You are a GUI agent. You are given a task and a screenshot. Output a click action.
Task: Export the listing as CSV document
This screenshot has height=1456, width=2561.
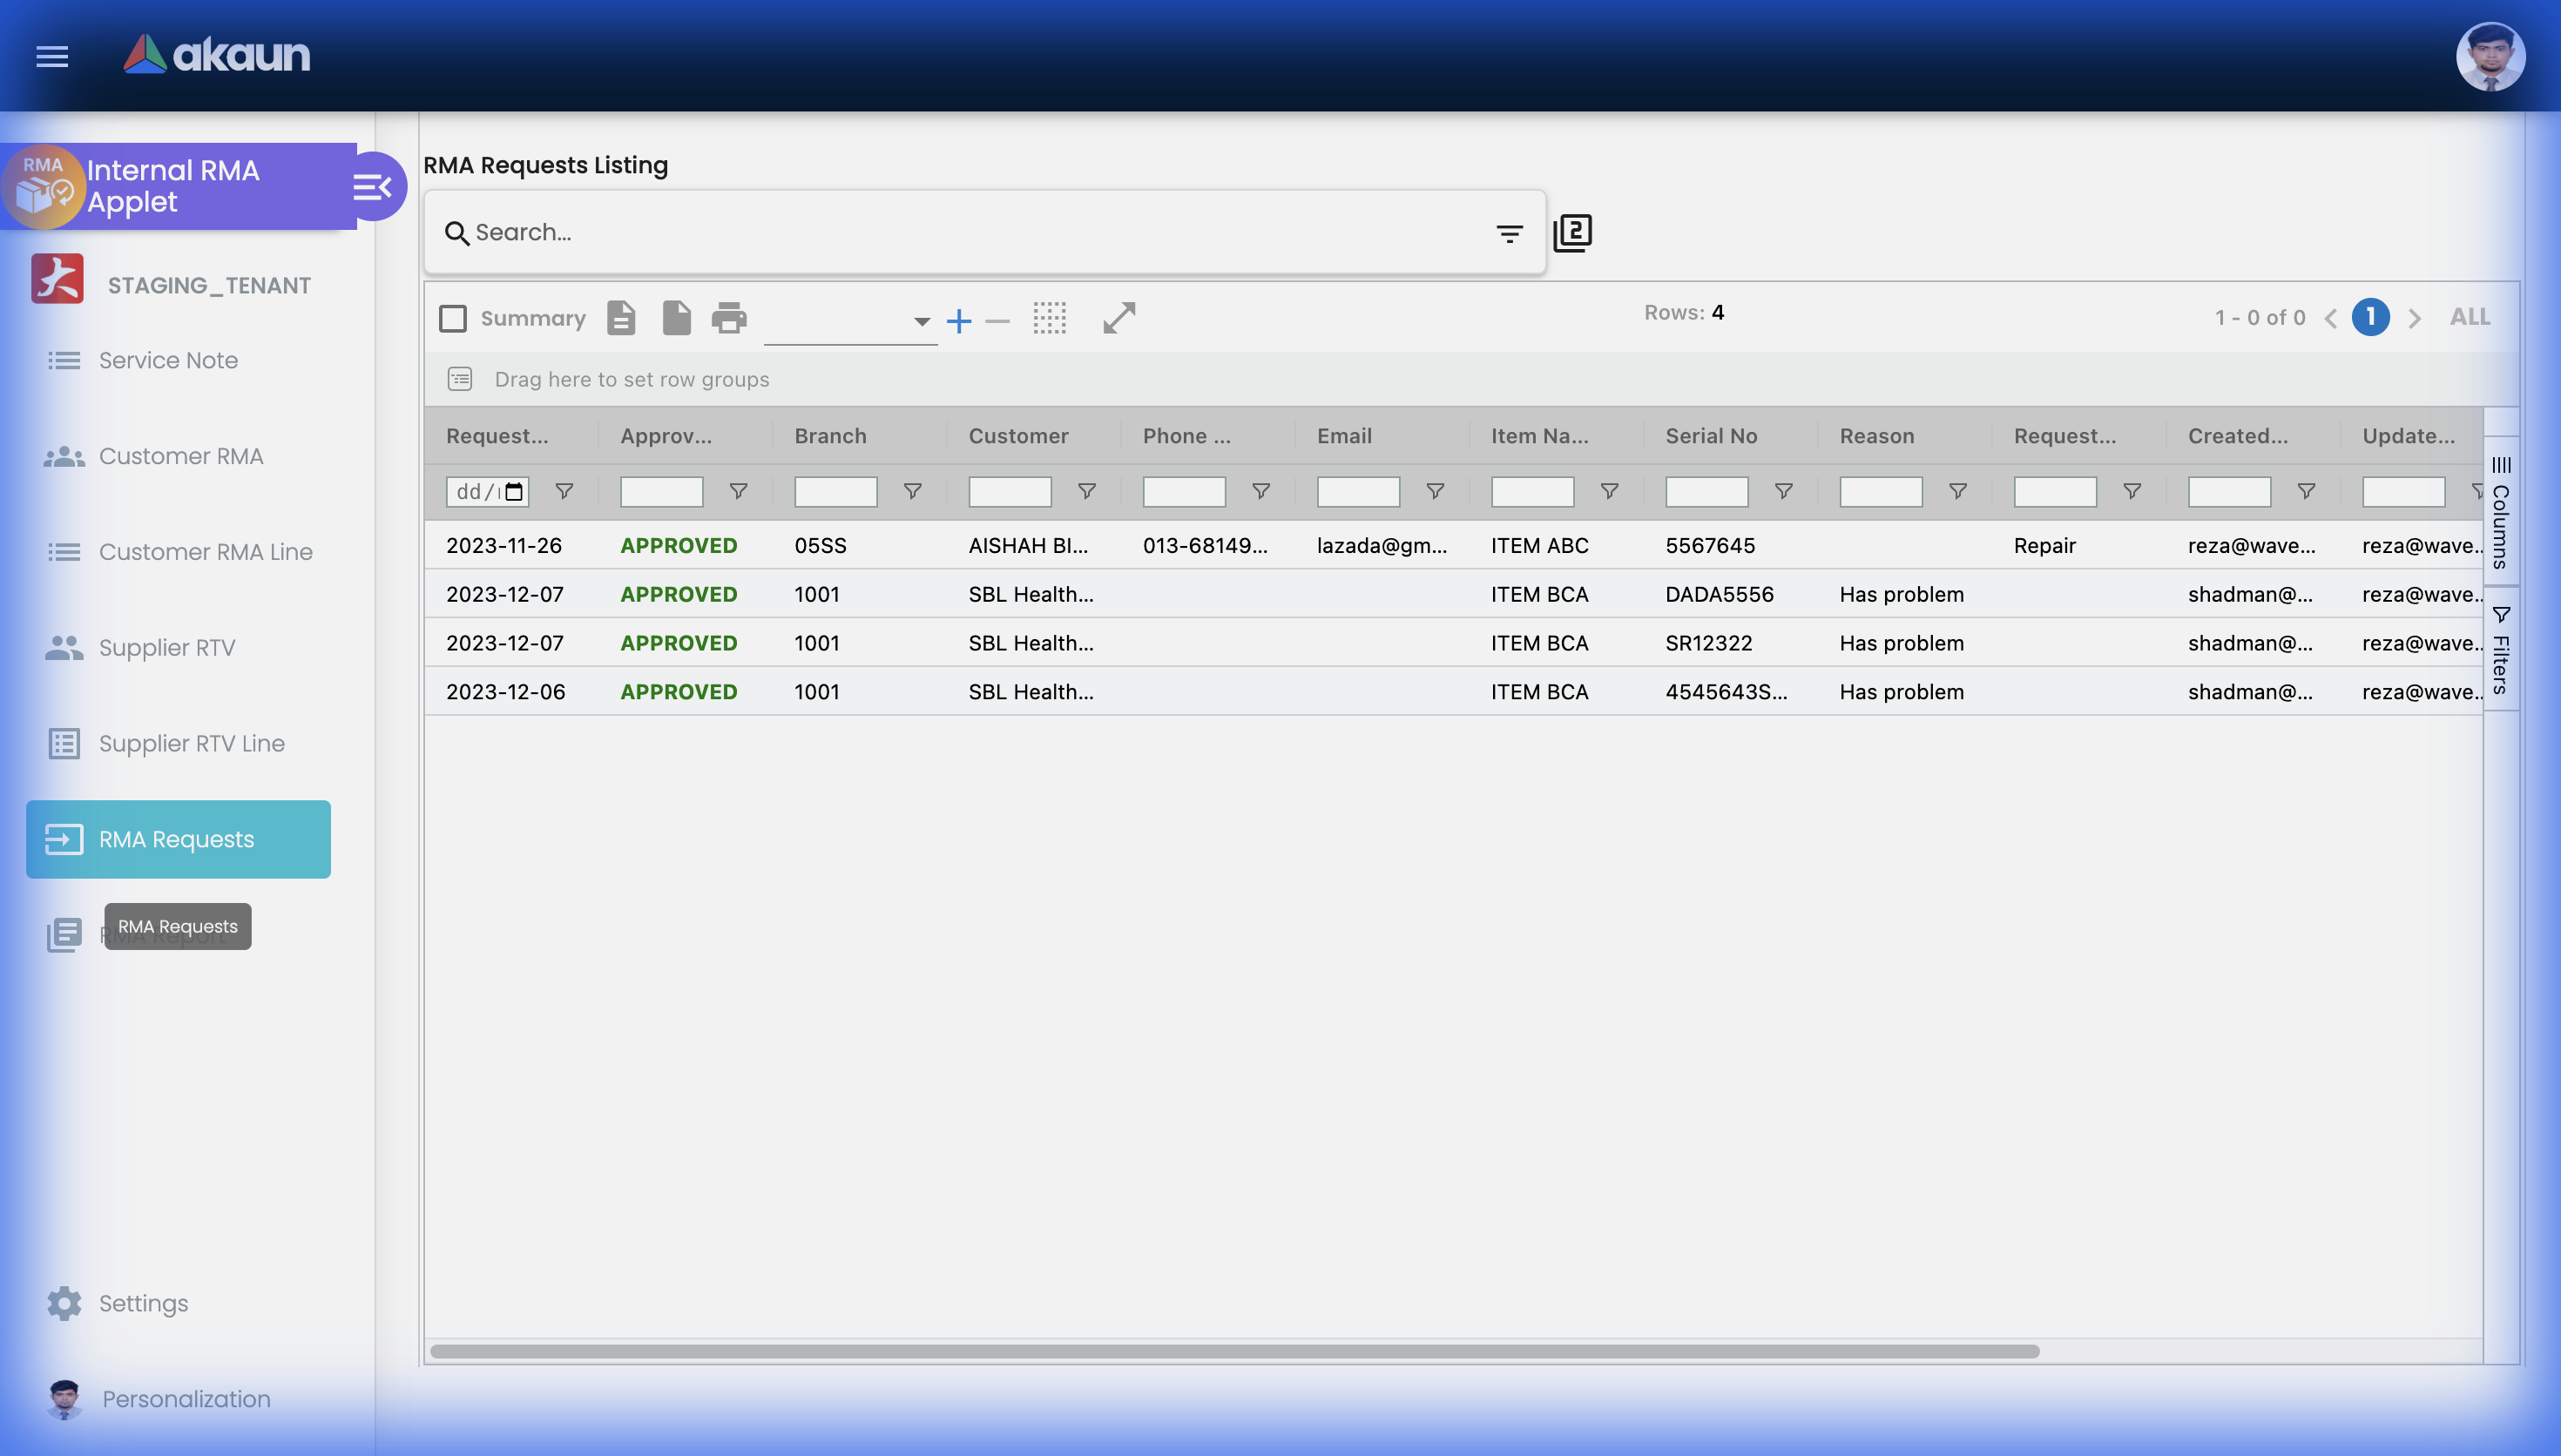coord(621,317)
